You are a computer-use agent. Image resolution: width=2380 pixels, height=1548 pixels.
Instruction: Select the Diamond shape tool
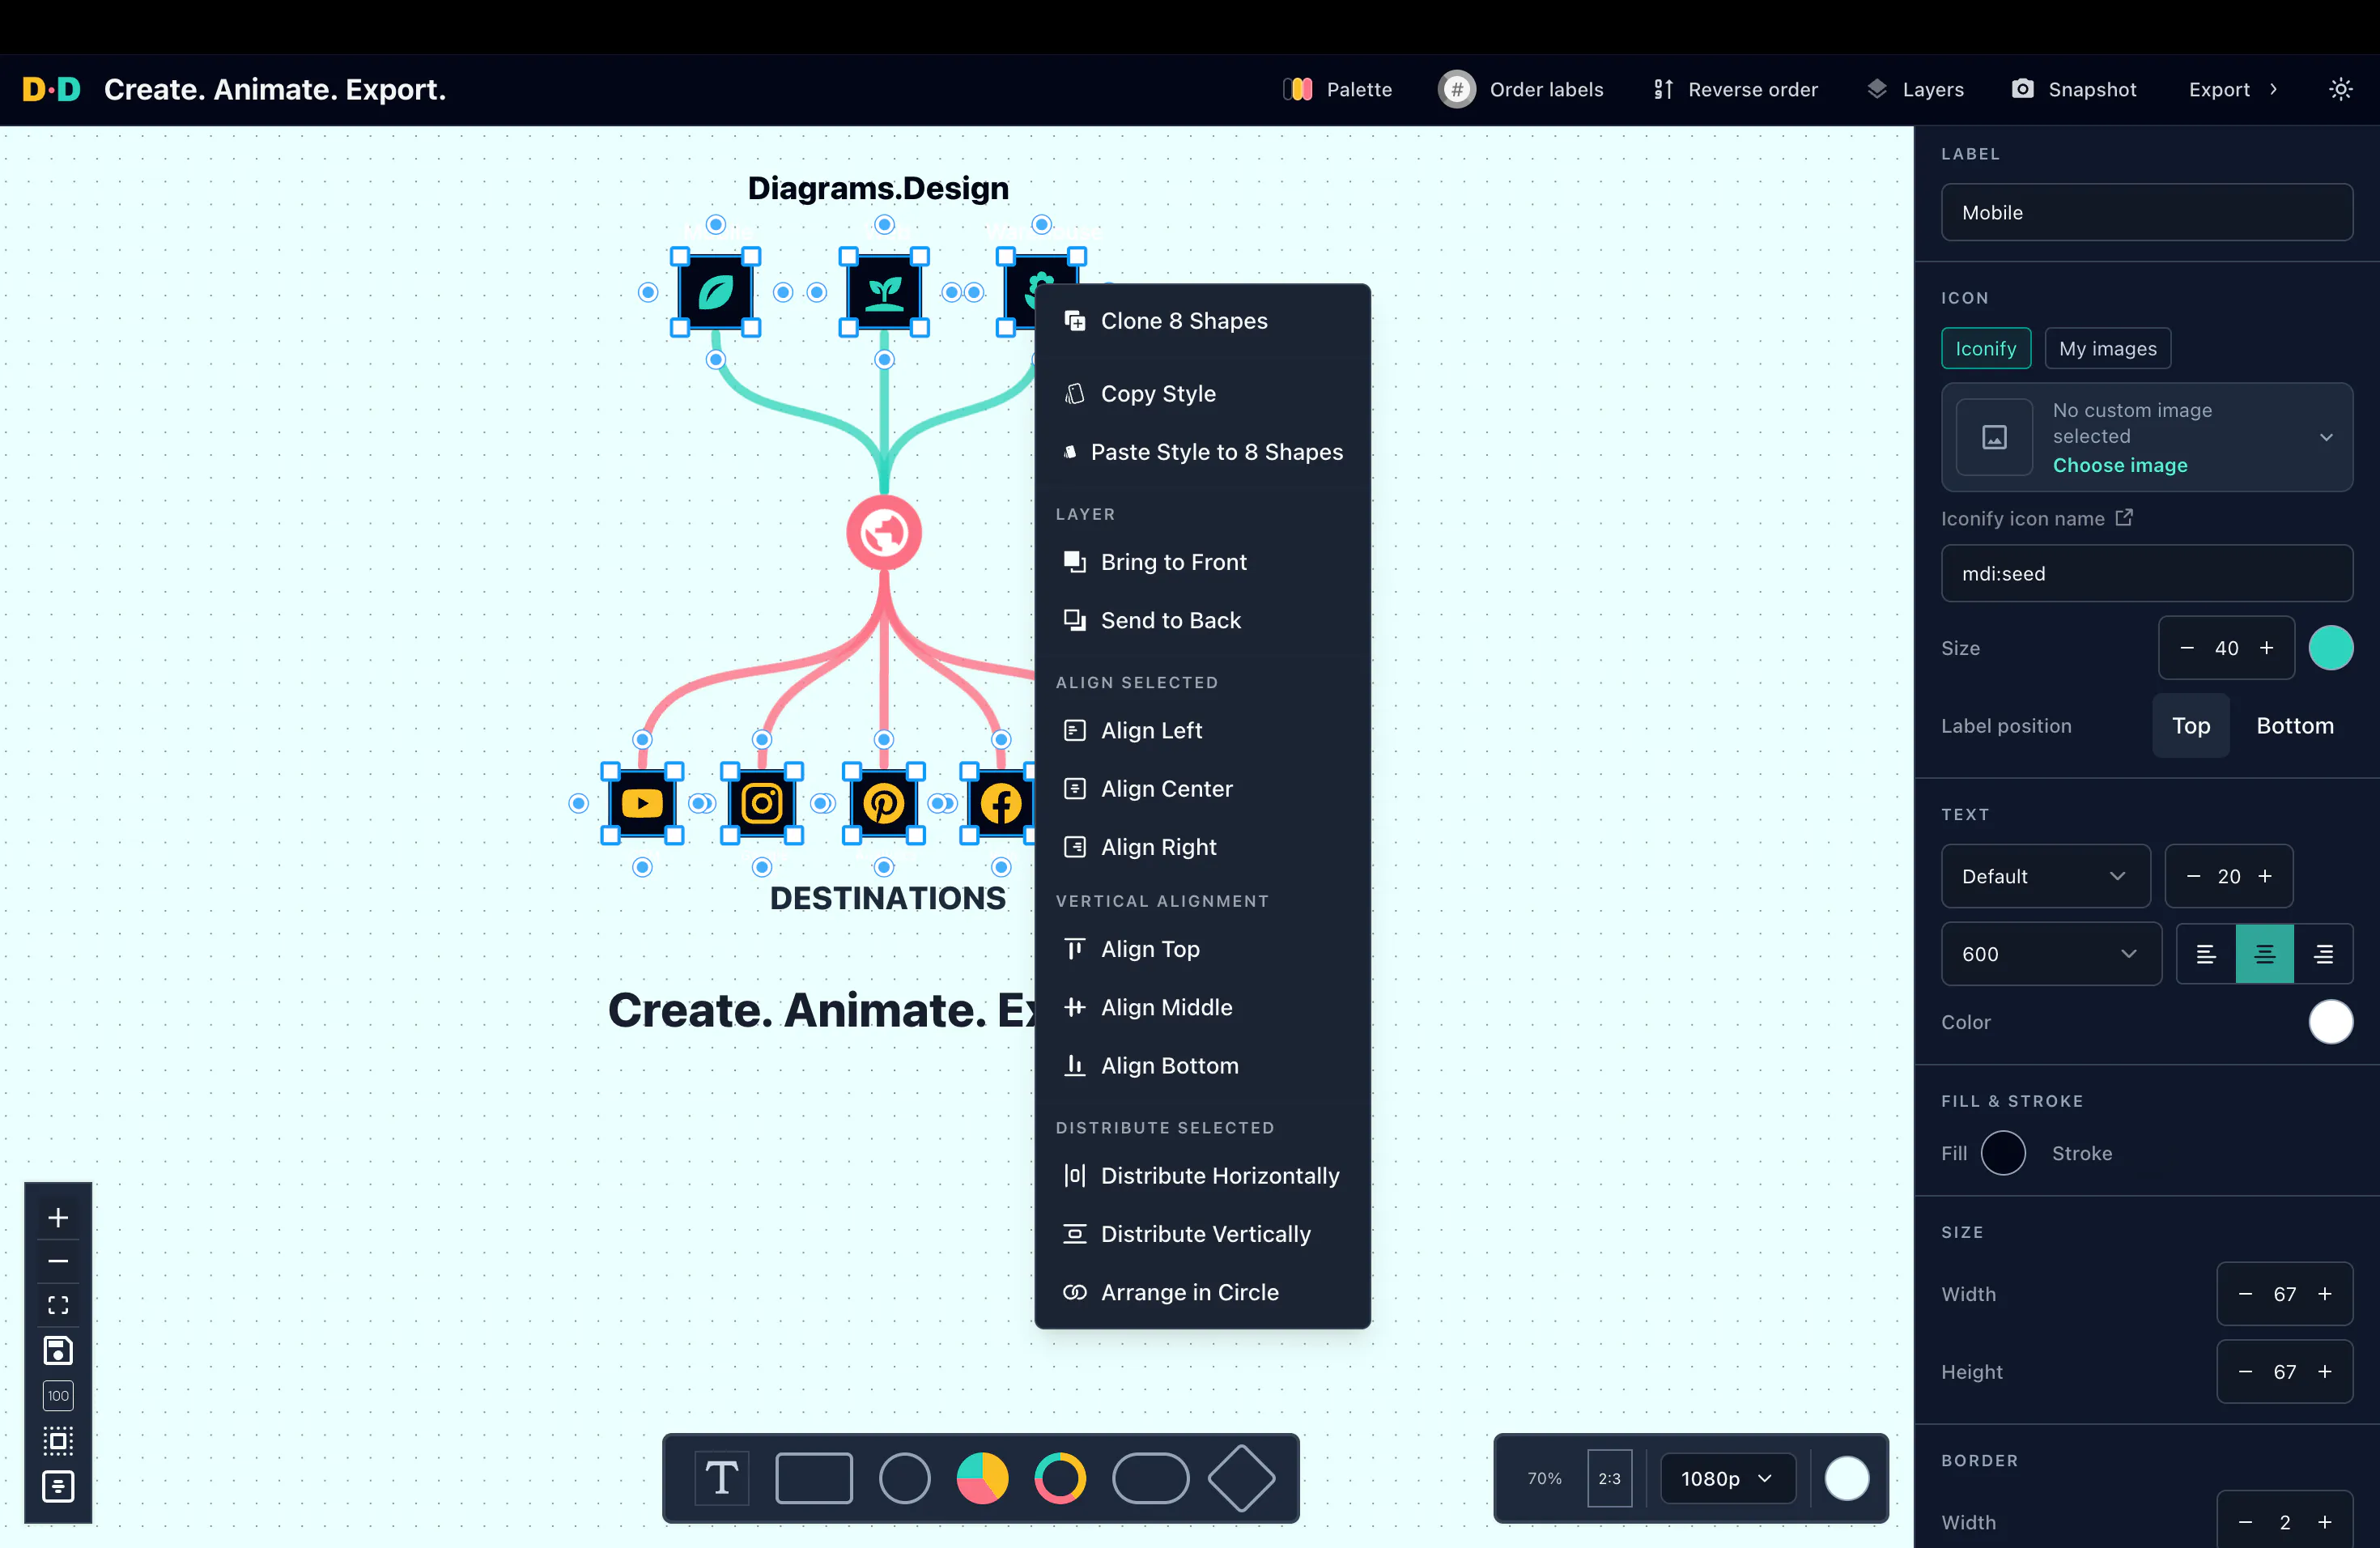(1241, 1477)
